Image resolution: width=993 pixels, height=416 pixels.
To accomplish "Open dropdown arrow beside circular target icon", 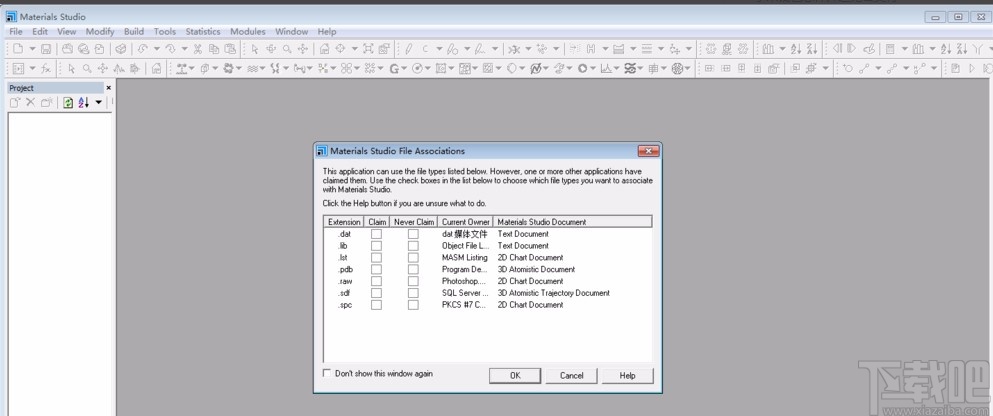I will [427, 68].
